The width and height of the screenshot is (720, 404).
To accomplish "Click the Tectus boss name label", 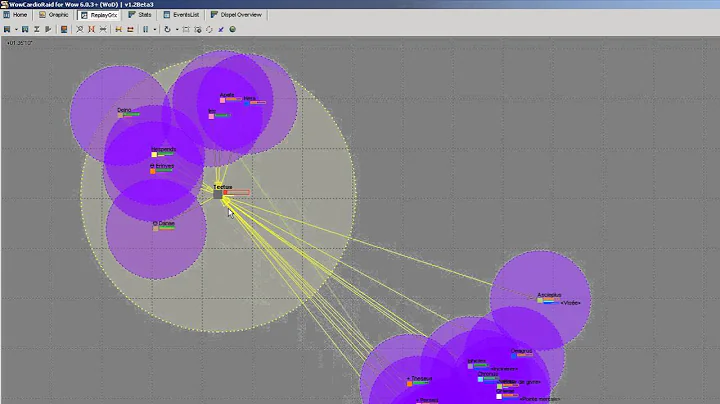I will [x=223, y=187].
